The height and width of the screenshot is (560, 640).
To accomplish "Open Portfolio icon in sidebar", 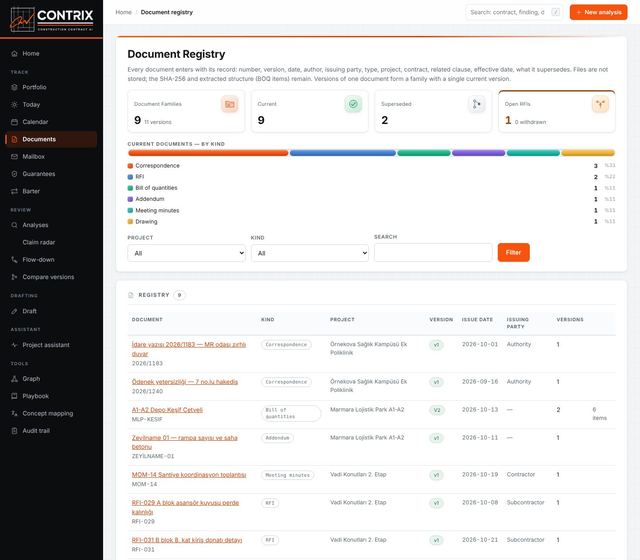I will pyautogui.click(x=14, y=87).
